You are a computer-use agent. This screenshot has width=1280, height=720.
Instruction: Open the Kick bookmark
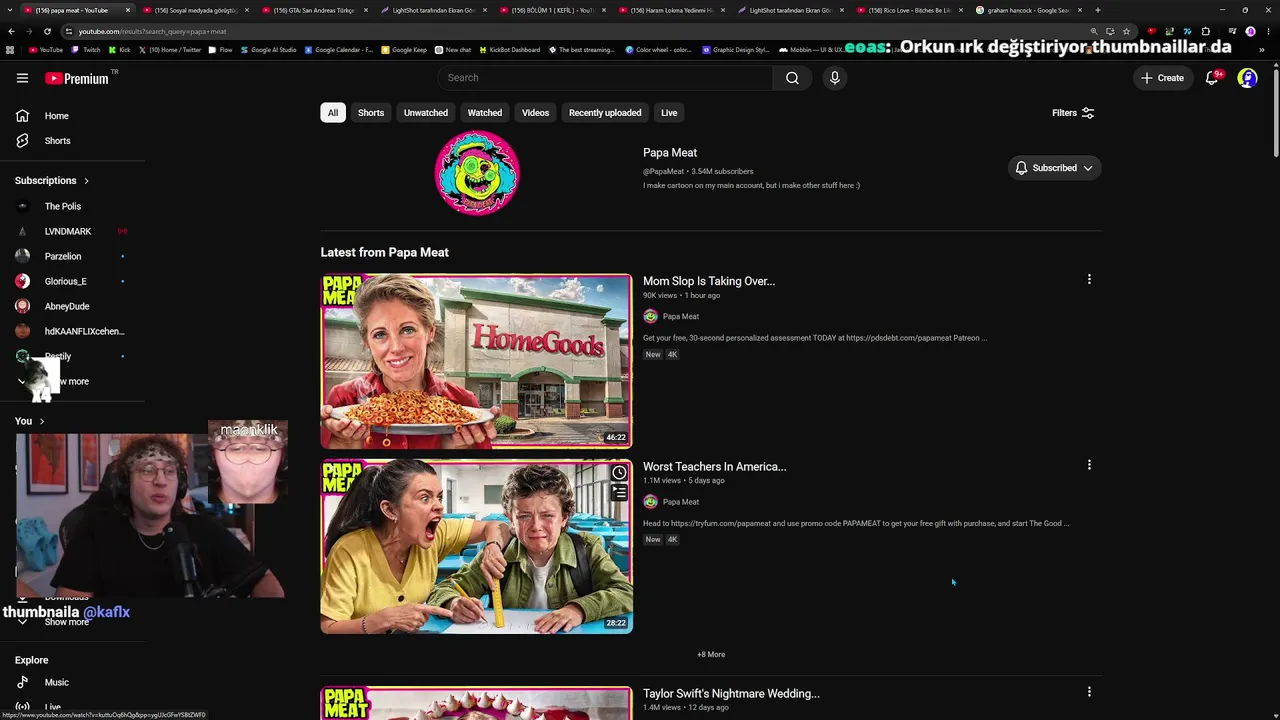120,50
